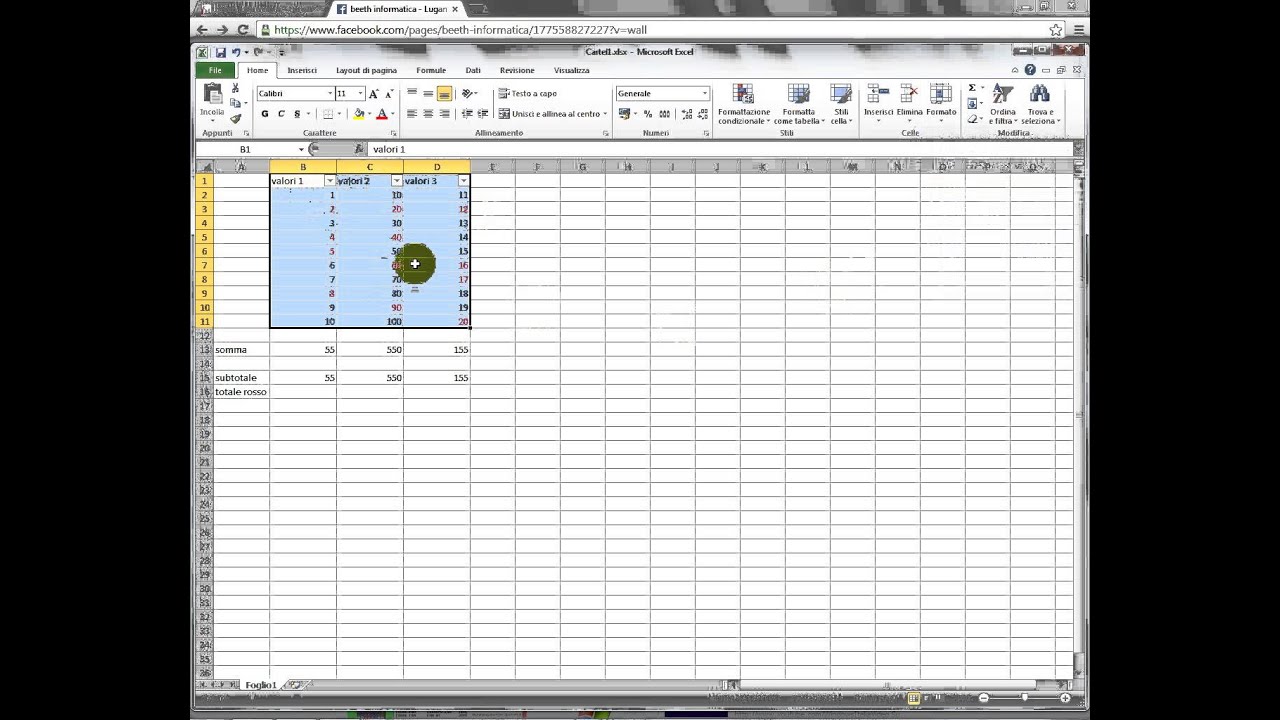Viewport: 1280px width, 720px height.
Task: Click the Trova e seleziona button
Action: pyautogui.click(x=1040, y=105)
